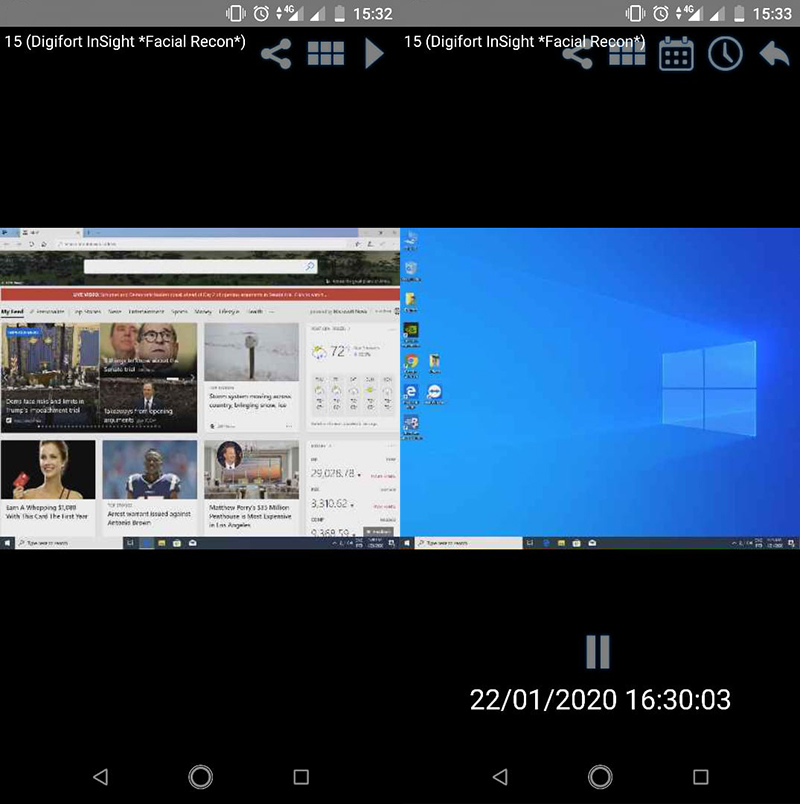Select the My Feed tab in the news page
Image resolution: width=800 pixels, height=804 pixels.
[13, 311]
